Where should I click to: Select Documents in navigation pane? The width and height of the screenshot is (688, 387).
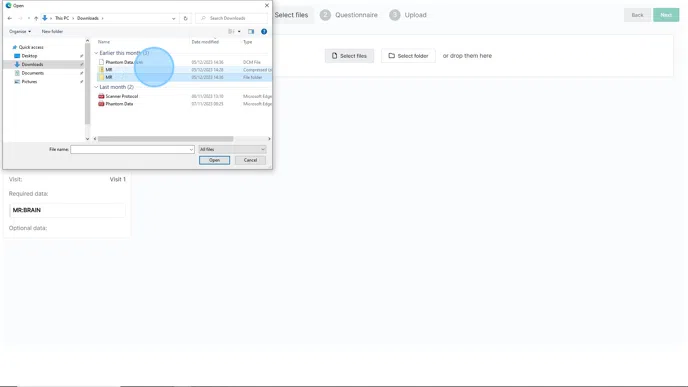[x=32, y=73]
